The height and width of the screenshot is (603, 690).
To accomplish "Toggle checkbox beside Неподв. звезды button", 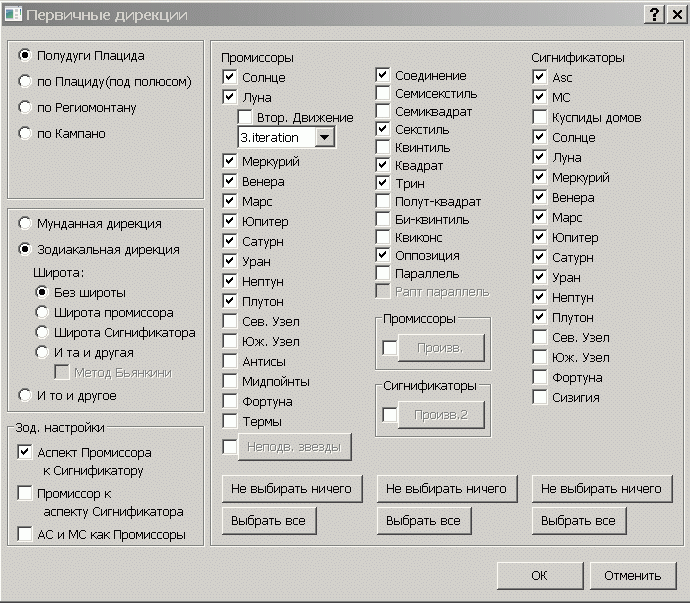I will click(230, 447).
